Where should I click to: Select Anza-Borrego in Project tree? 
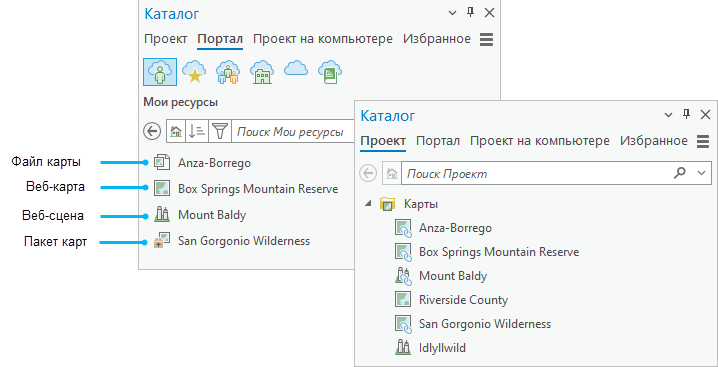pos(455,228)
